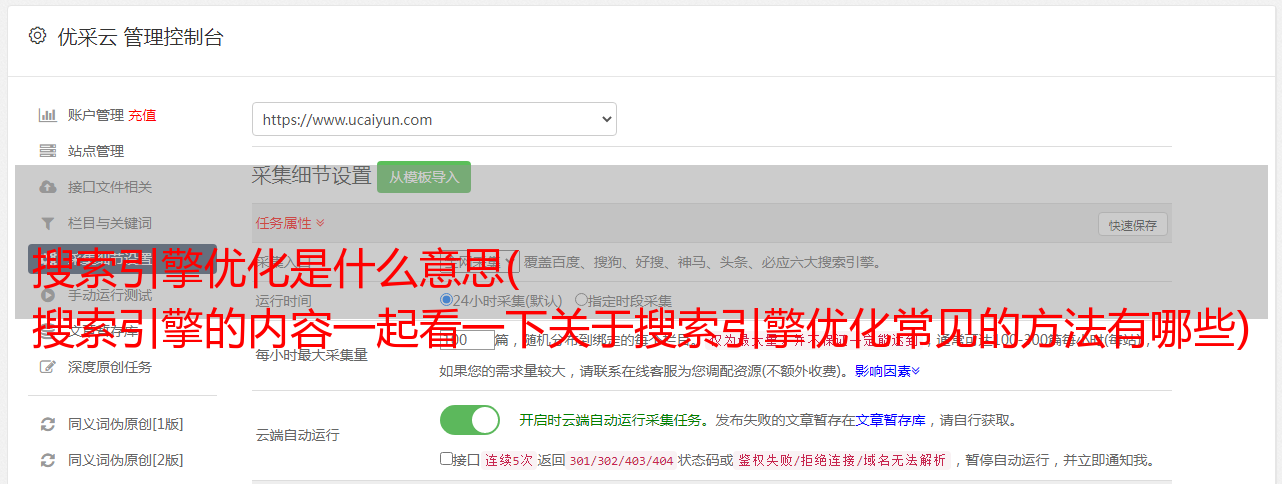Viewport: 1282px width, 484px height.
Task: Click the edit icon beside 深度原创任务
Action: (x=47, y=367)
